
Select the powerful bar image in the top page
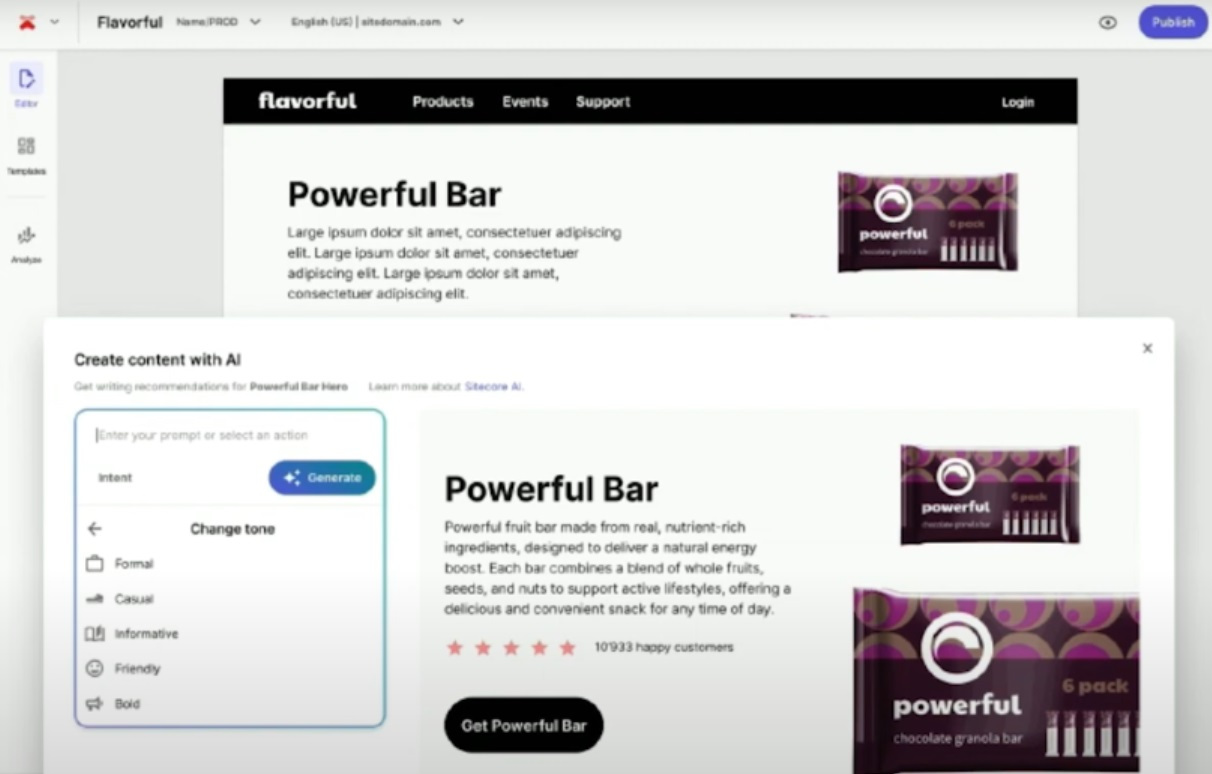(927, 222)
